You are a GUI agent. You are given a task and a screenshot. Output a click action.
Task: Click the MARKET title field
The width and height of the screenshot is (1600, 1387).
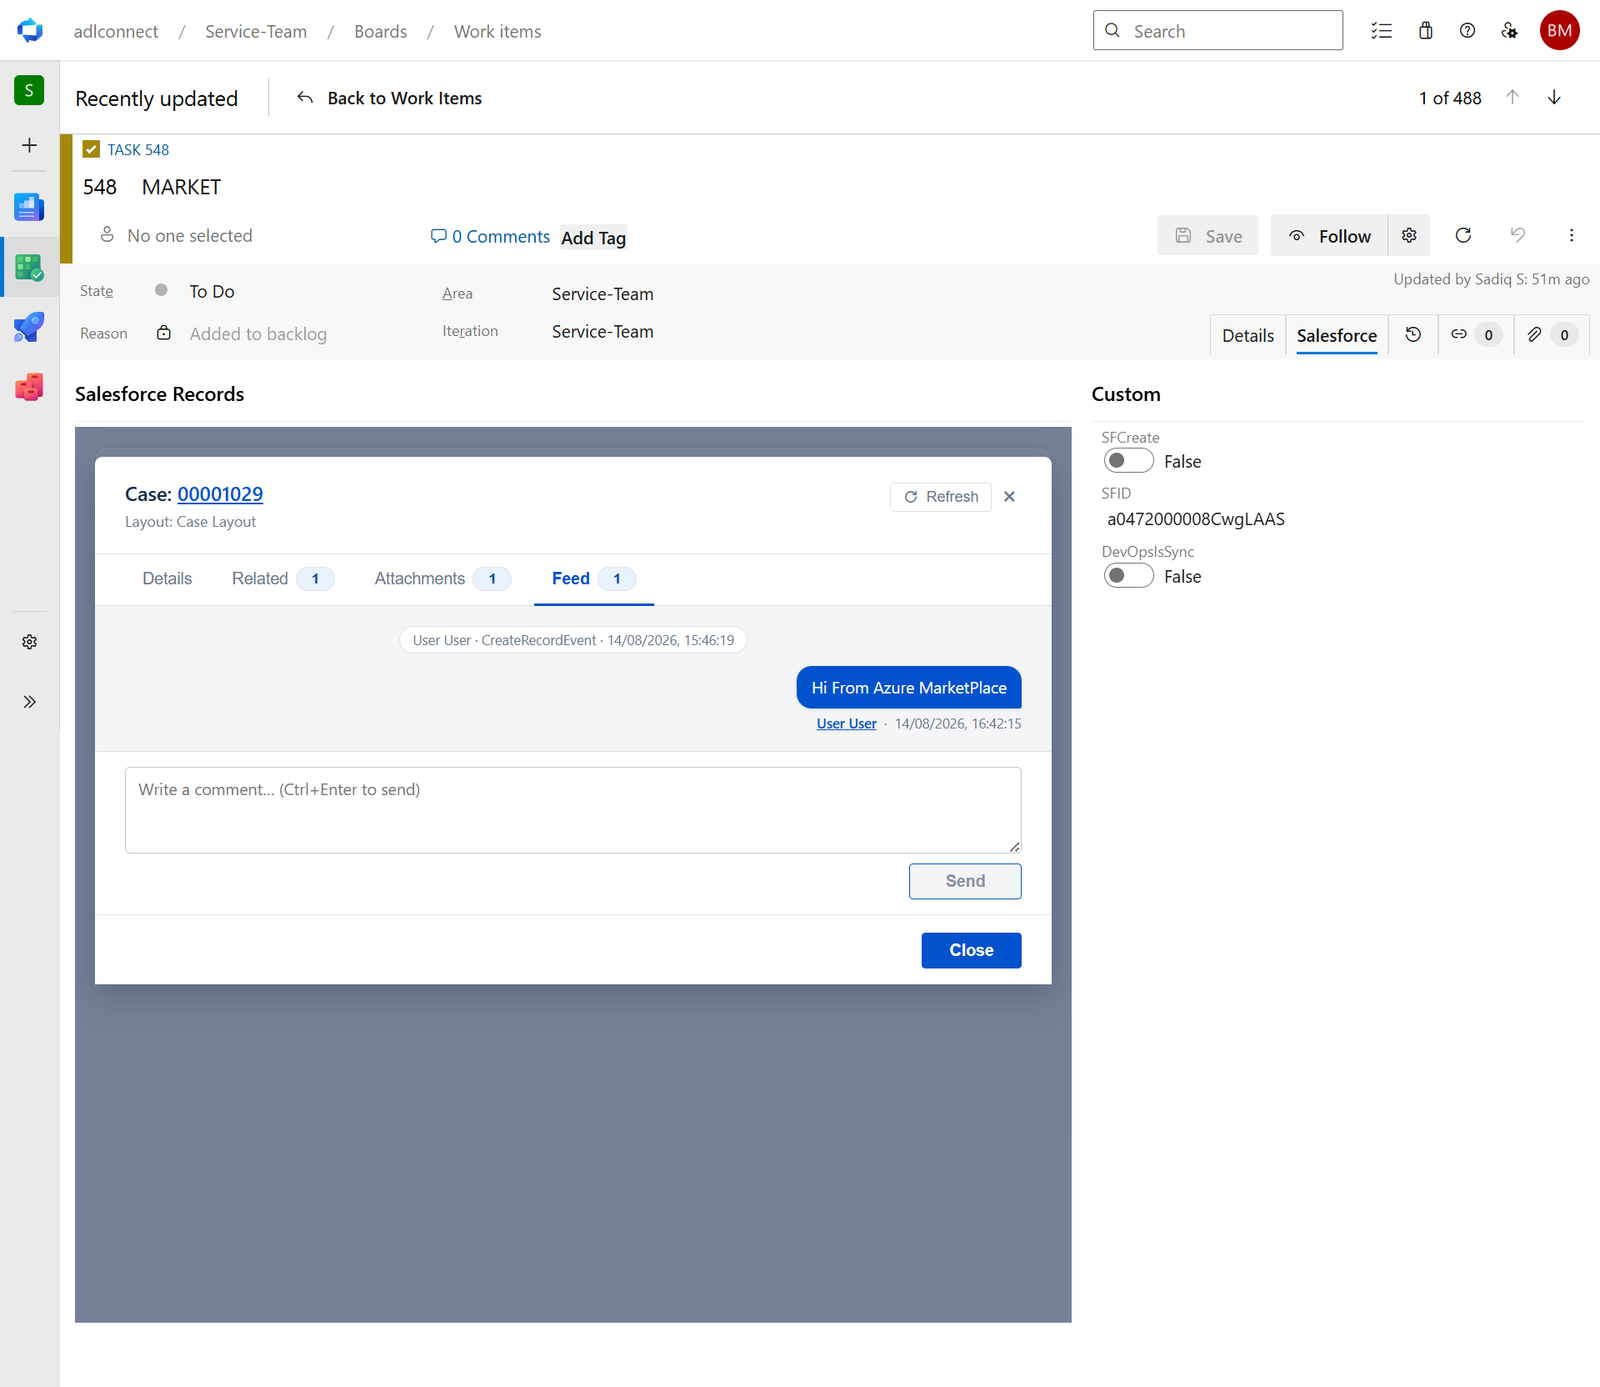(181, 187)
